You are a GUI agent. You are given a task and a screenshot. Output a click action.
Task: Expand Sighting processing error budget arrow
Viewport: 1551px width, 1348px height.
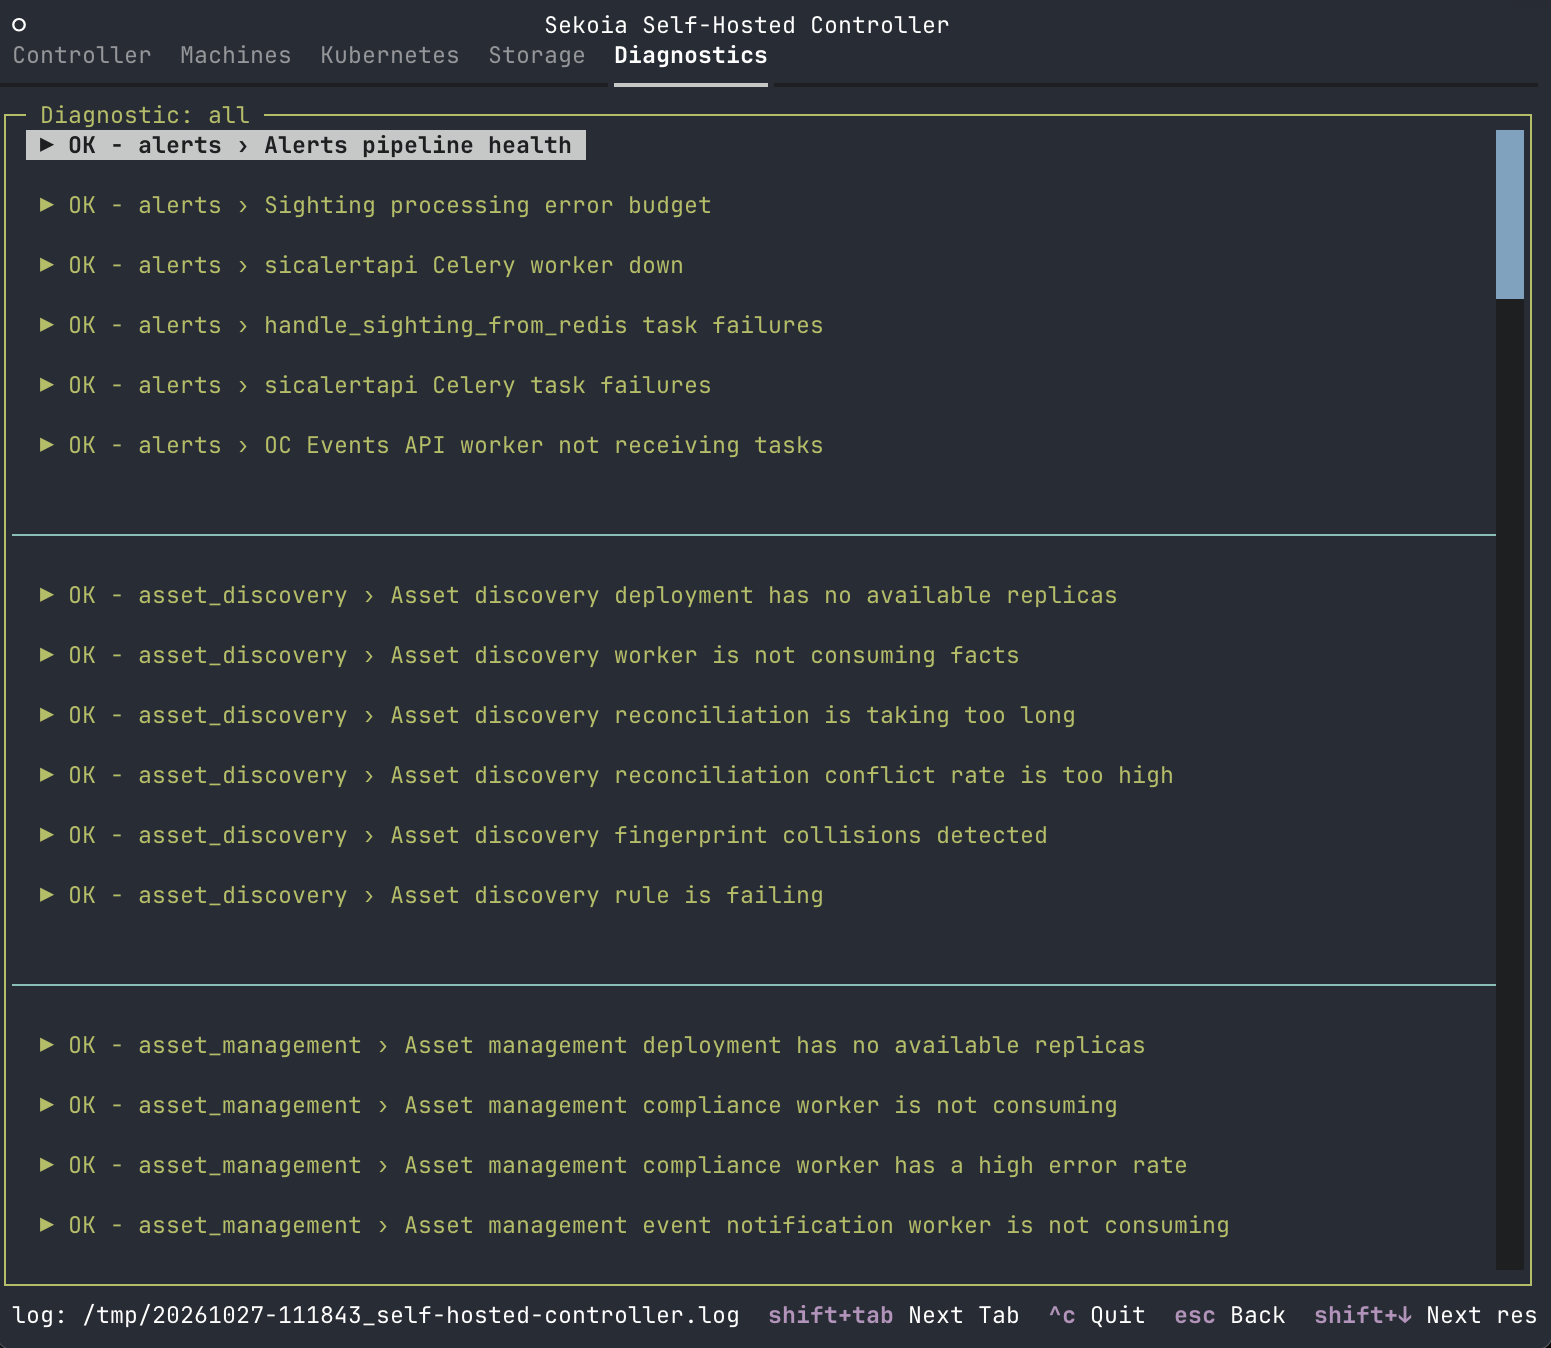[47, 205]
